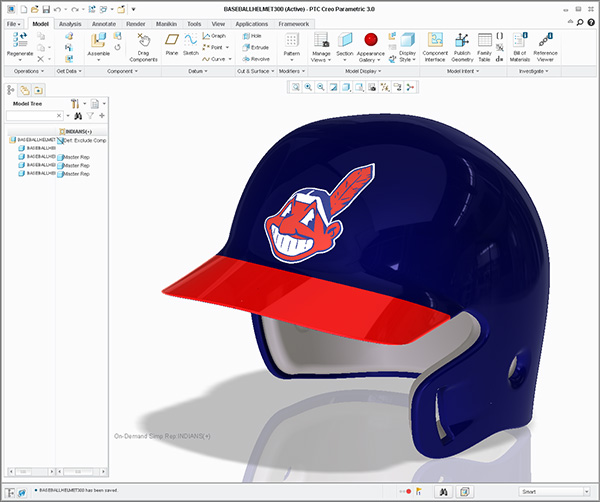This screenshot has height=502, width=600.
Task: Expand the Cut & Surface group dropdown
Action: point(256,71)
